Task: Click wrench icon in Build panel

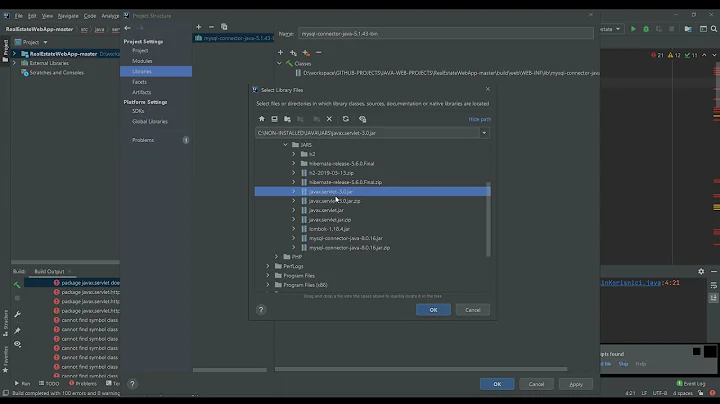Action: tap(17, 314)
